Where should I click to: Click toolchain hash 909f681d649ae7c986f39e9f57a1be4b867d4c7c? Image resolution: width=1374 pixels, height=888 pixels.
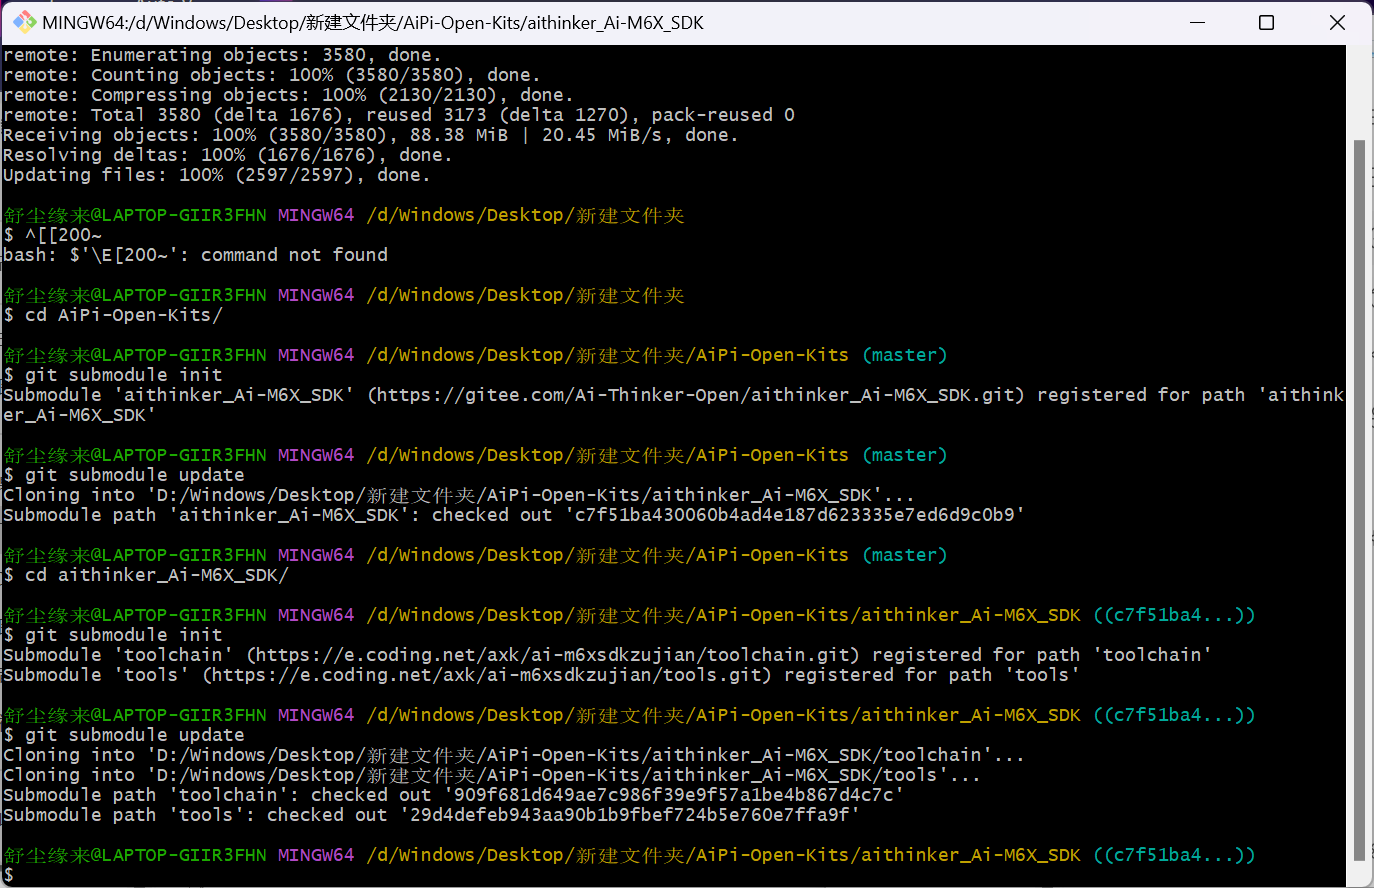coord(674,795)
